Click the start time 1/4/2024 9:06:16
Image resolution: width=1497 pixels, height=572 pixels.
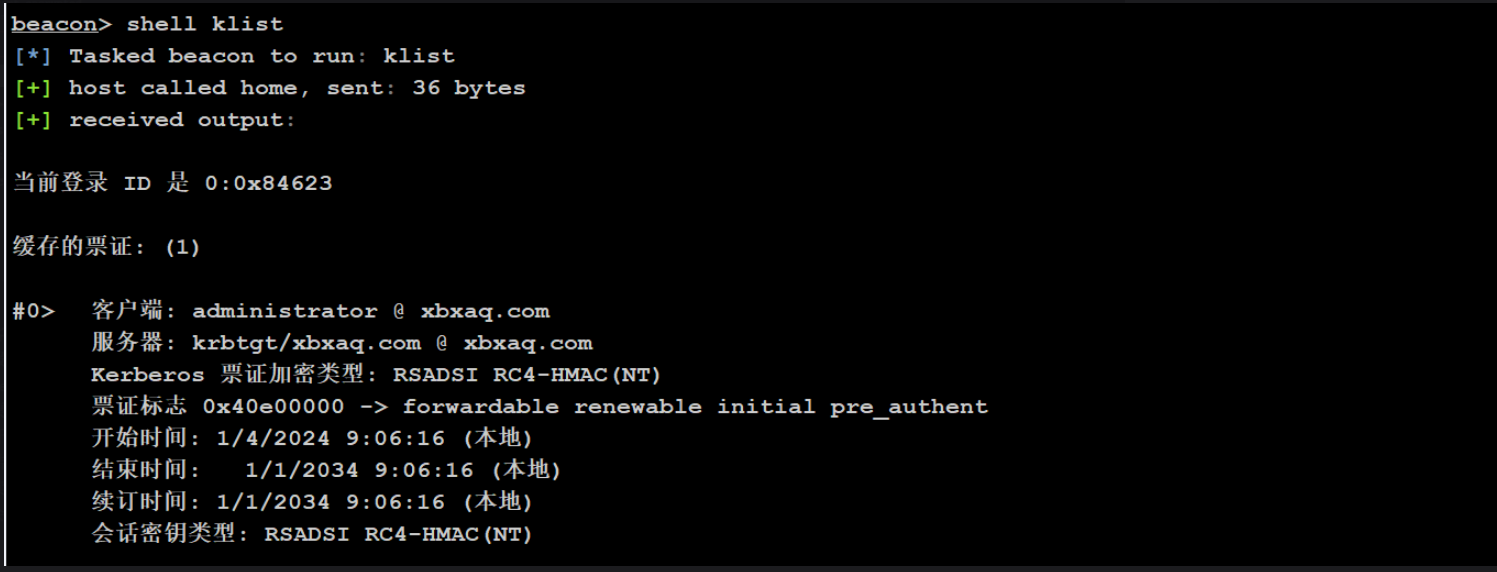point(330,439)
